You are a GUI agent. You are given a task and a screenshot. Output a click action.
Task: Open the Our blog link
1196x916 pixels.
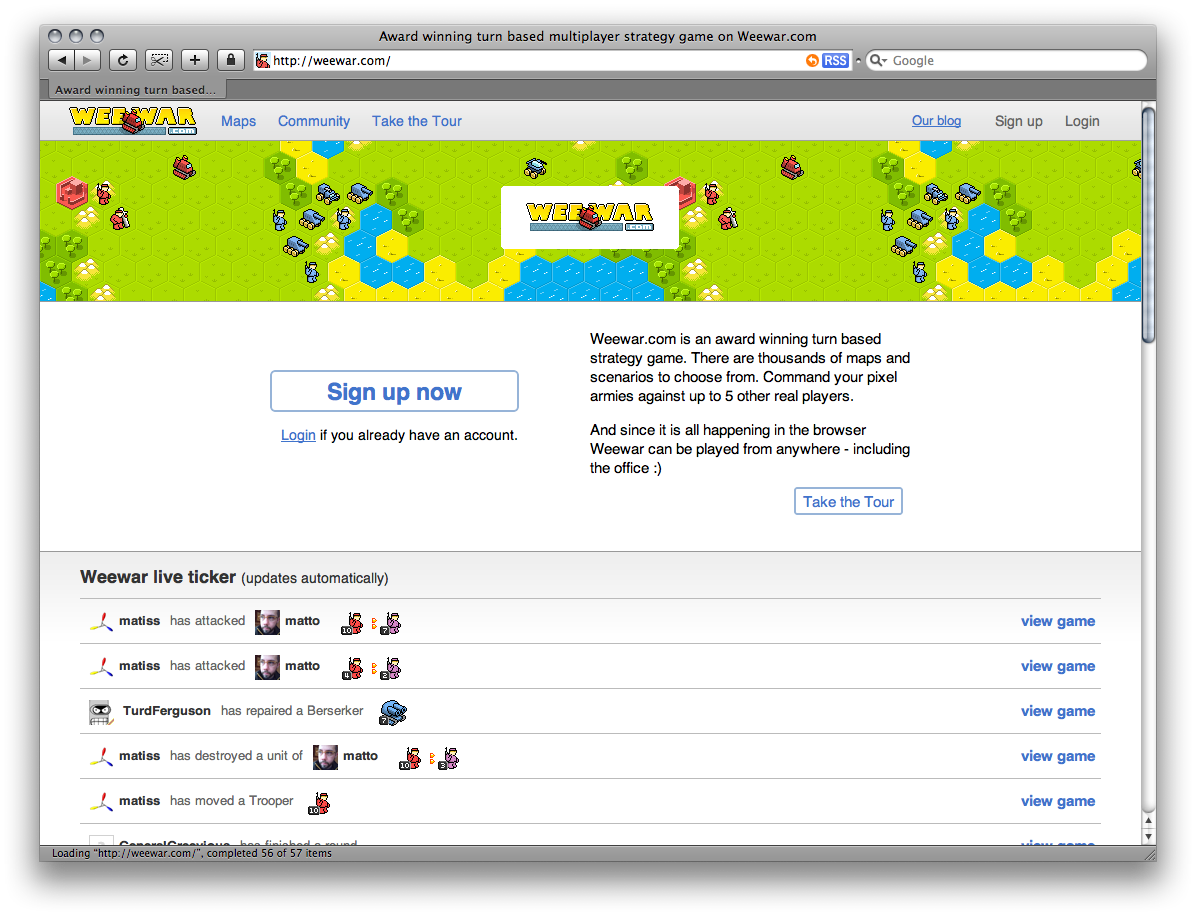(936, 121)
